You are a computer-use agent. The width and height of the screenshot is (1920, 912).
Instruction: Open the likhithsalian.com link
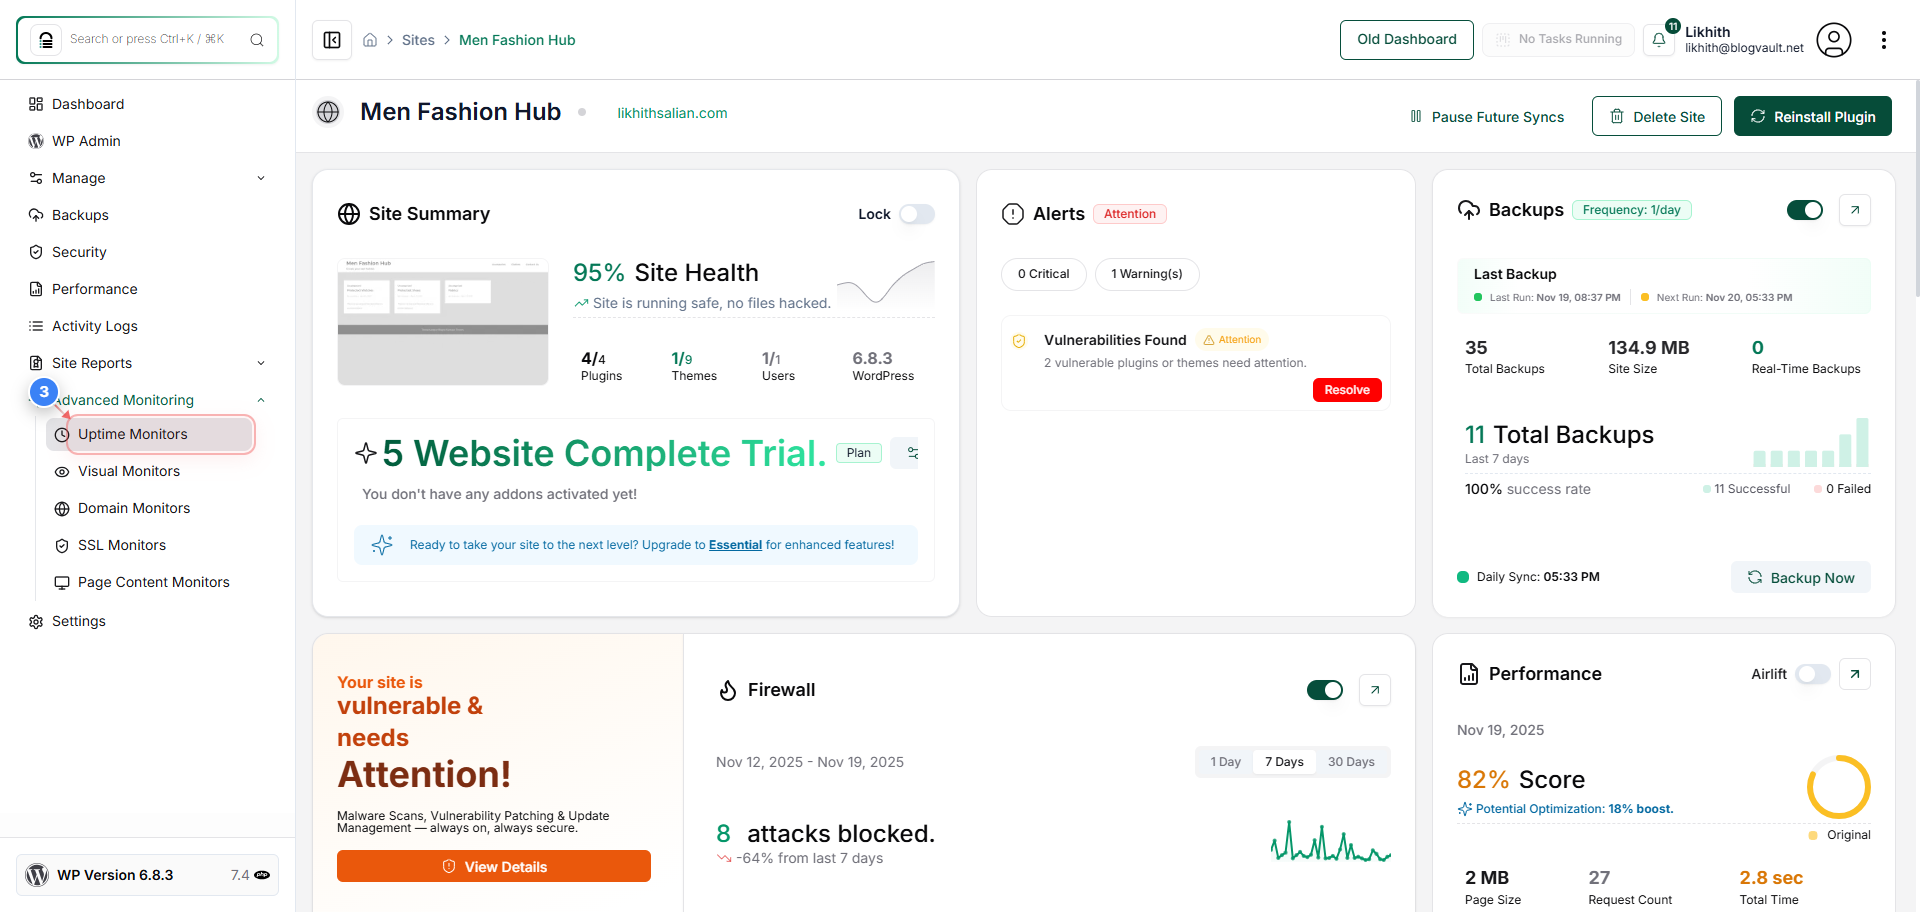coord(672,113)
